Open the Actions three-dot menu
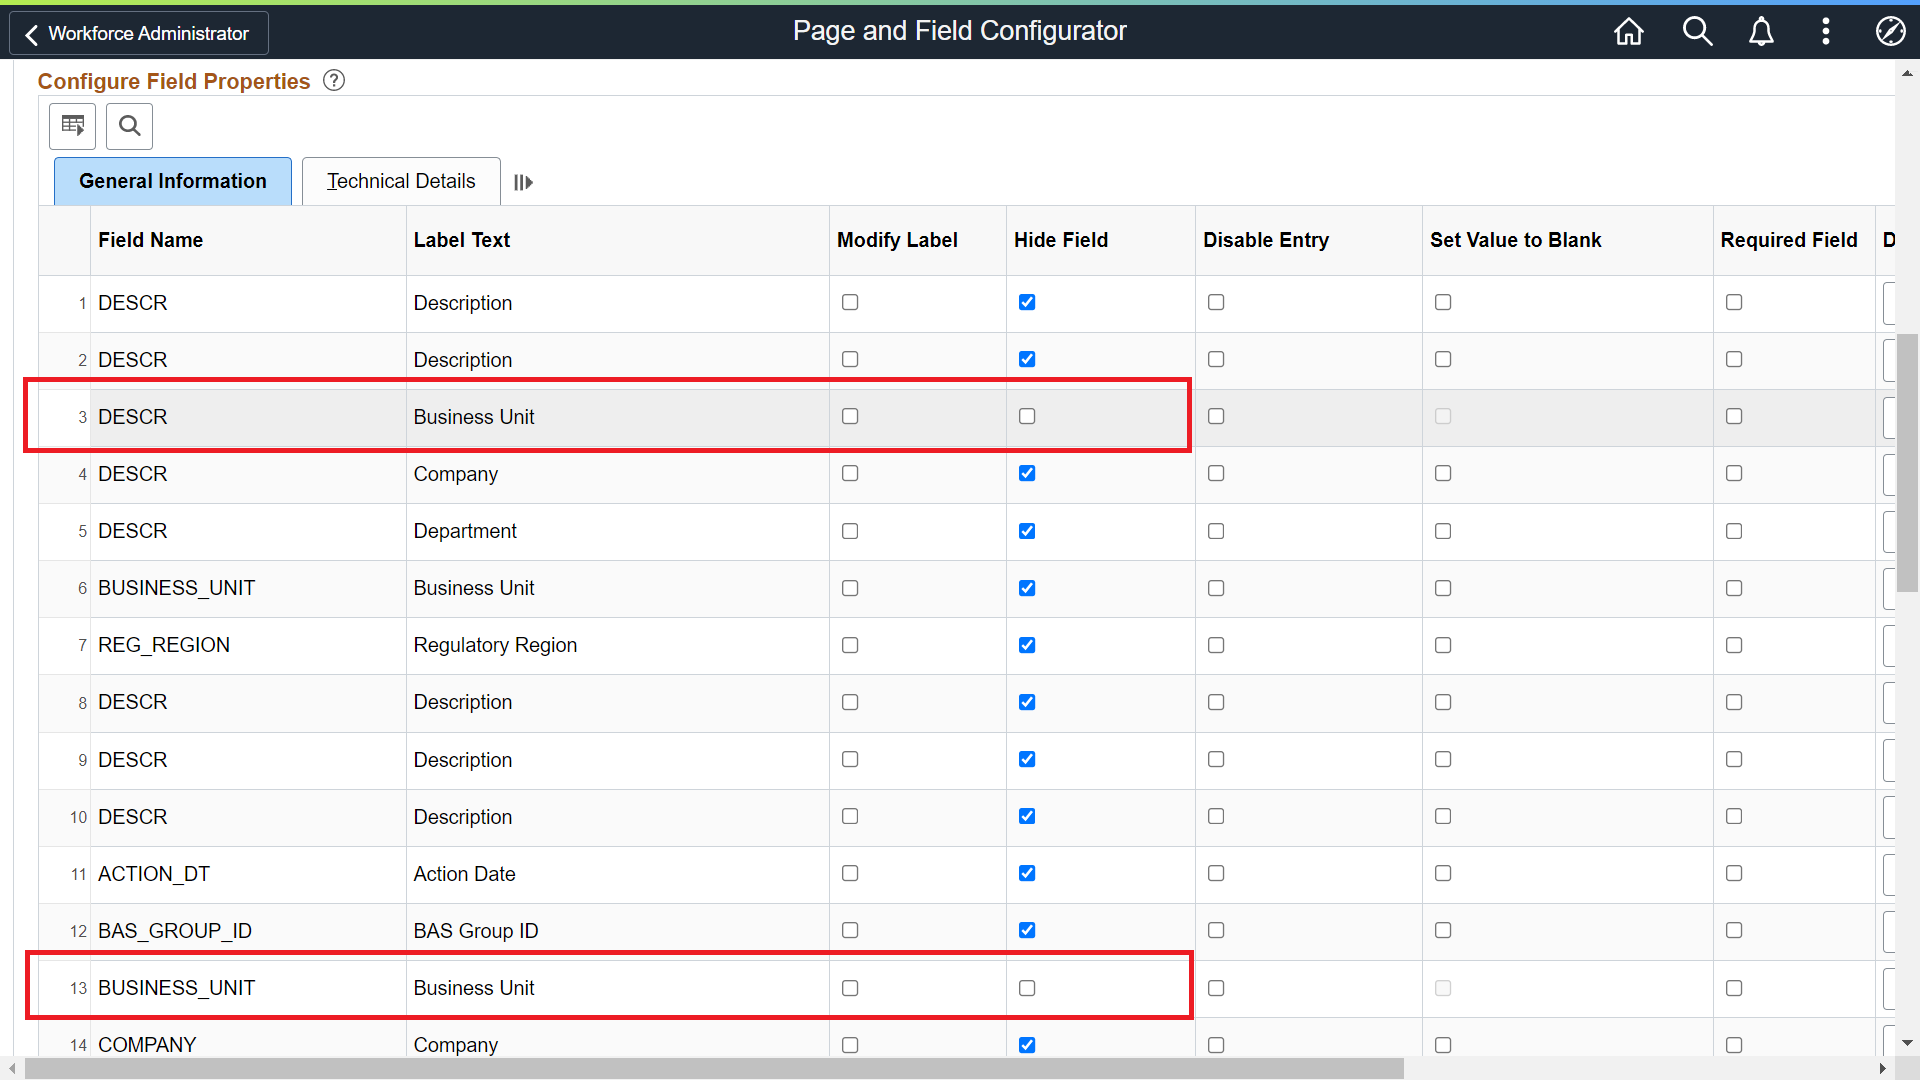This screenshot has height=1080, width=1920. (1825, 32)
